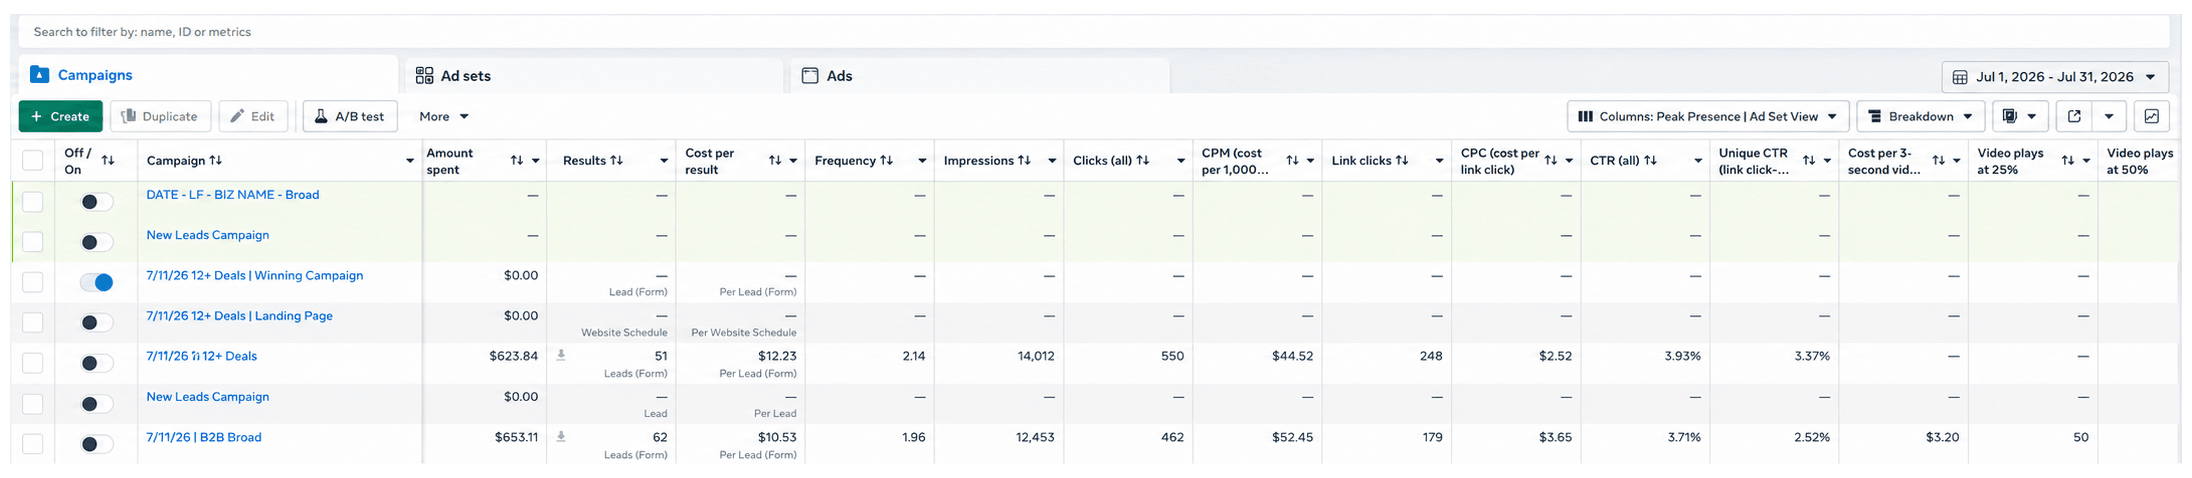Sort by CTR (all) arrows
The image size is (2192, 478).
(1651, 161)
